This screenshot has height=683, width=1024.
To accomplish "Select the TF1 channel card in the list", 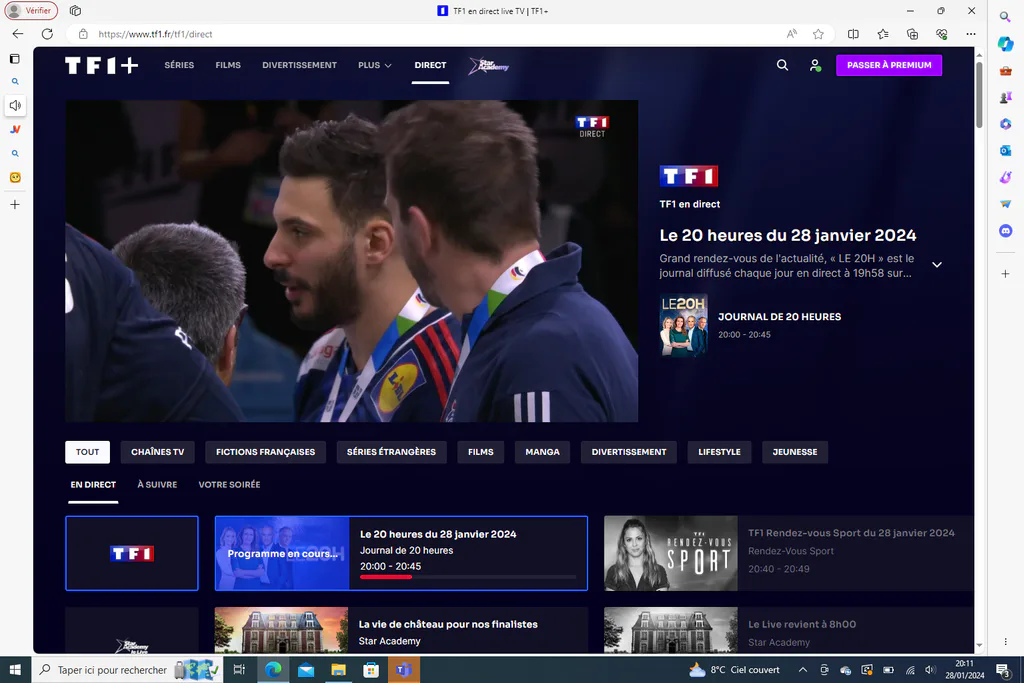I will tap(132, 553).
